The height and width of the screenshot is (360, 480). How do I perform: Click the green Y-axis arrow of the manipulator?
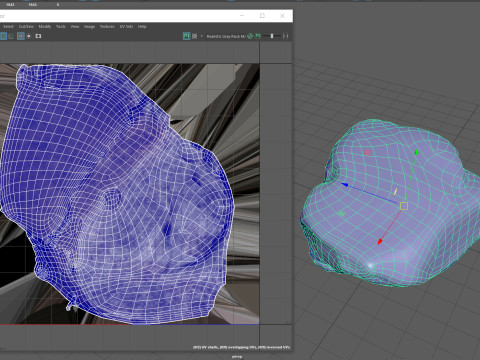pyautogui.click(x=417, y=152)
